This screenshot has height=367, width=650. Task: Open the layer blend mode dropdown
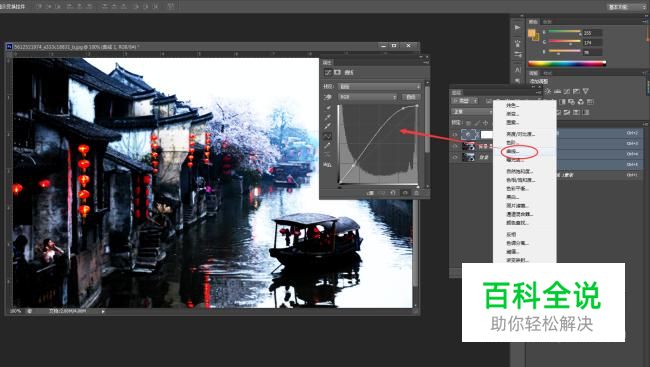click(472, 112)
